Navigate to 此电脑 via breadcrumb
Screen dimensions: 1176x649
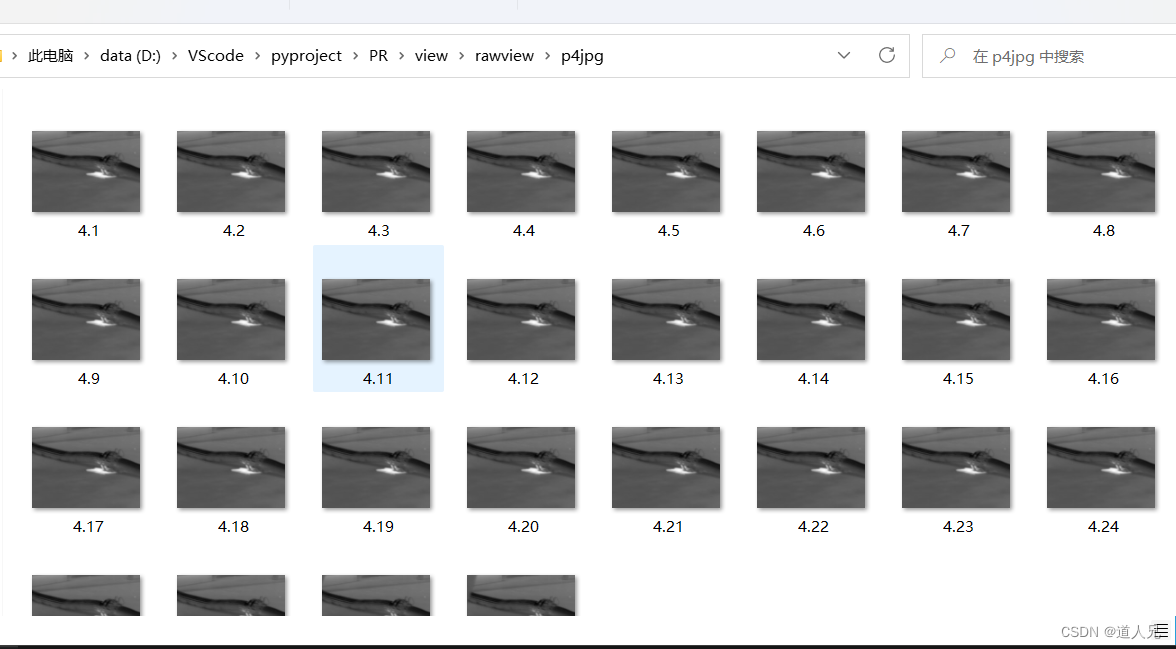[51, 56]
